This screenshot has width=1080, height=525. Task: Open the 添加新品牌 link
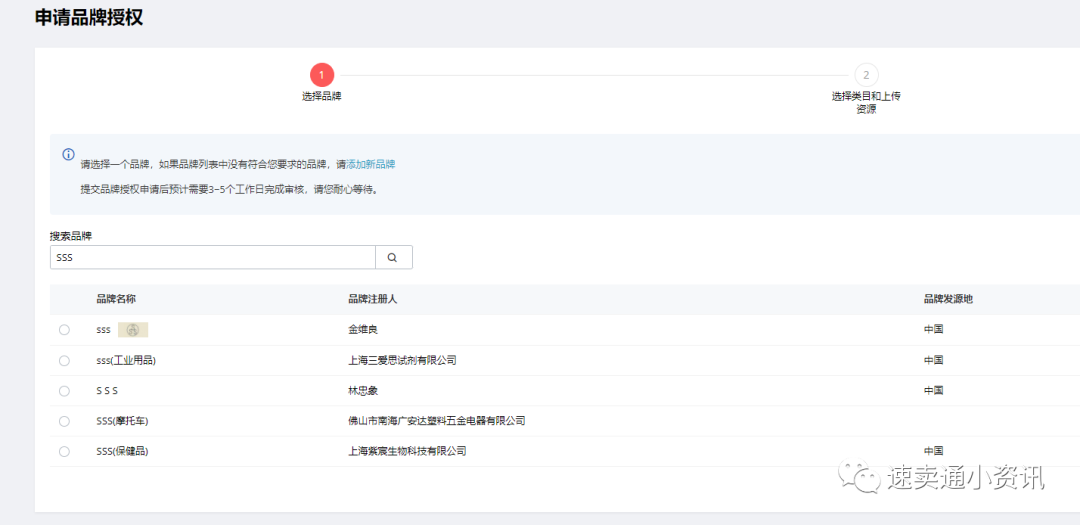pyautogui.click(x=370, y=164)
